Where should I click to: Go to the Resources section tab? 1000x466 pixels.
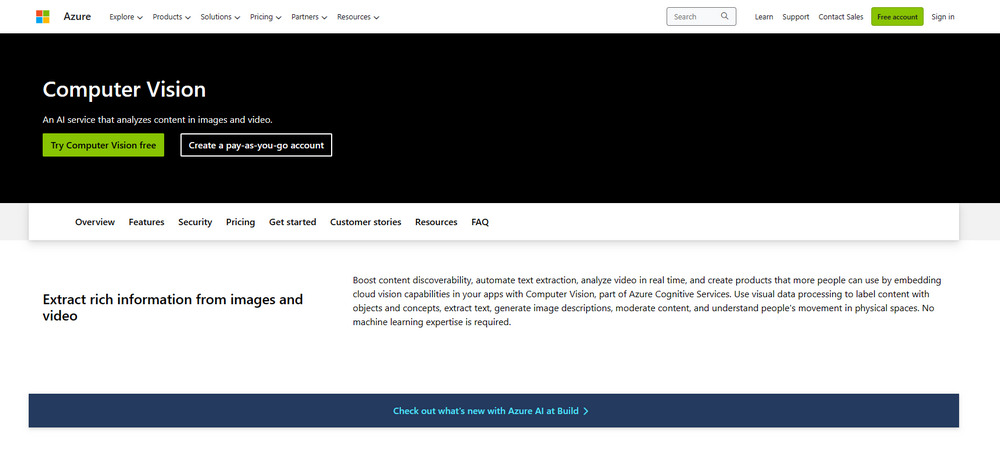[436, 222]
